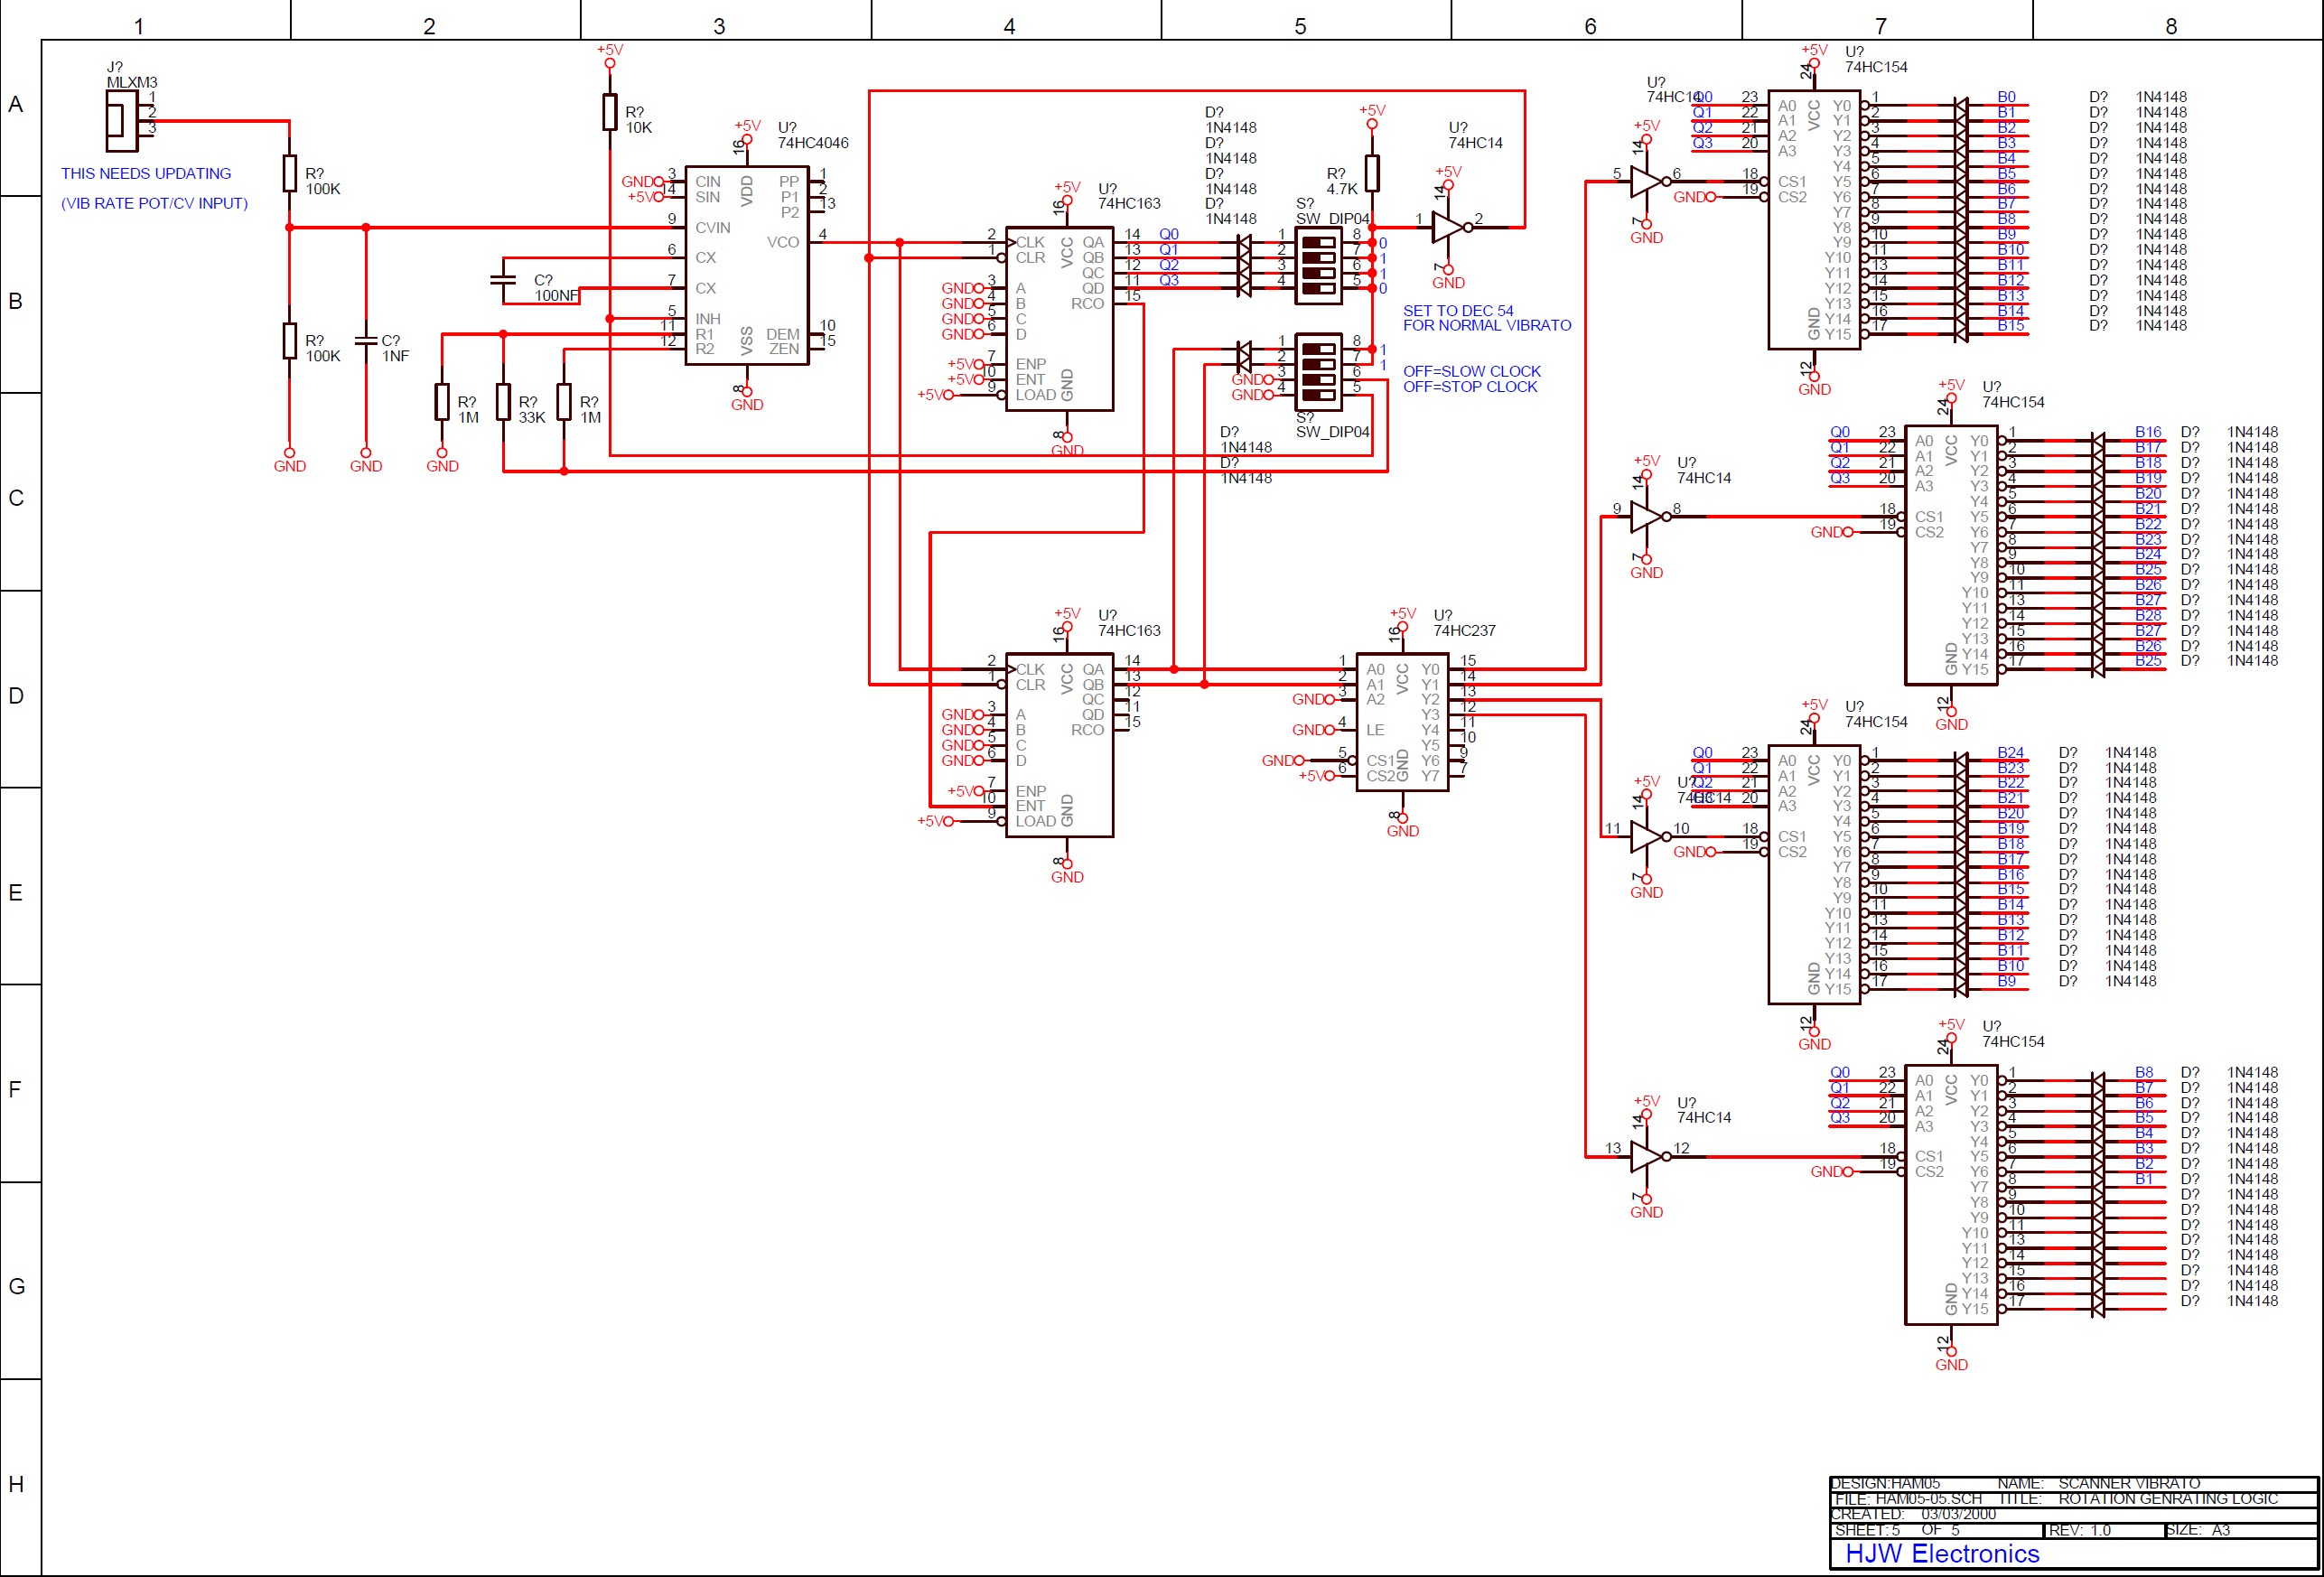Select the 33K resistor symbol
The width and height of the screenshot is (2324, 1577).
coord(503,402)
